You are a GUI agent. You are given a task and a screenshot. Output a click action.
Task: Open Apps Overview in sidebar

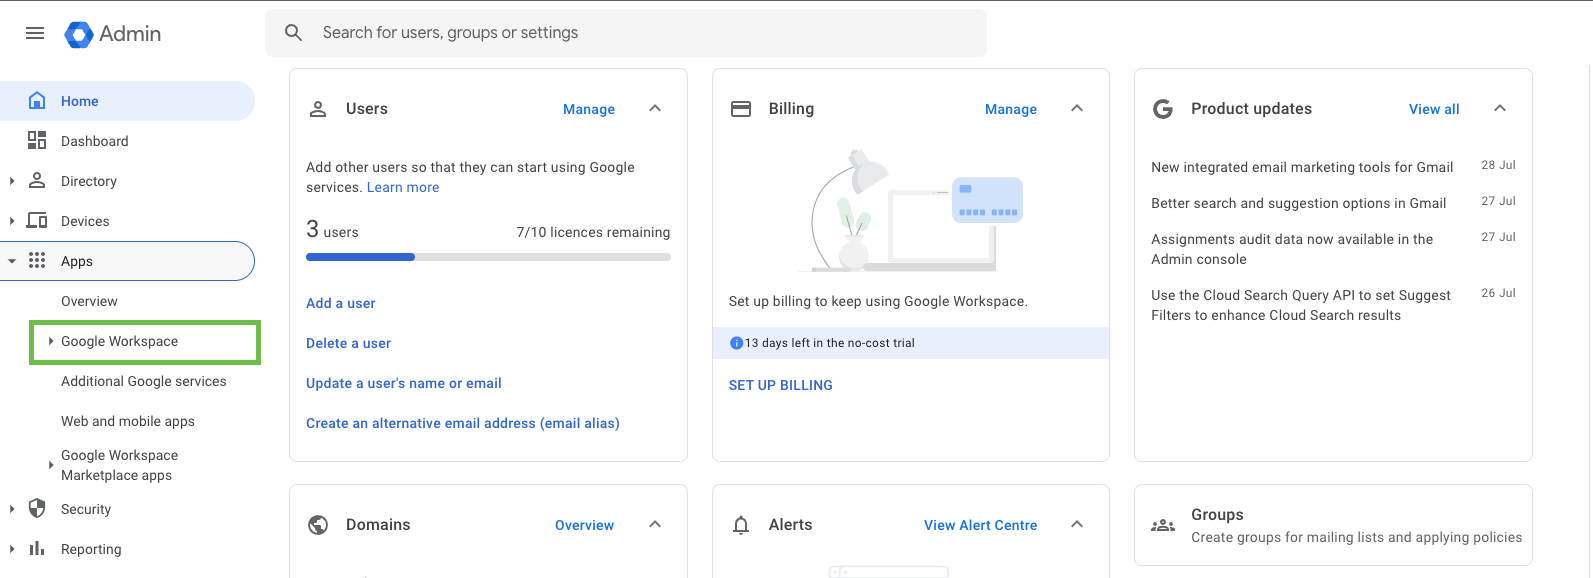89,301
